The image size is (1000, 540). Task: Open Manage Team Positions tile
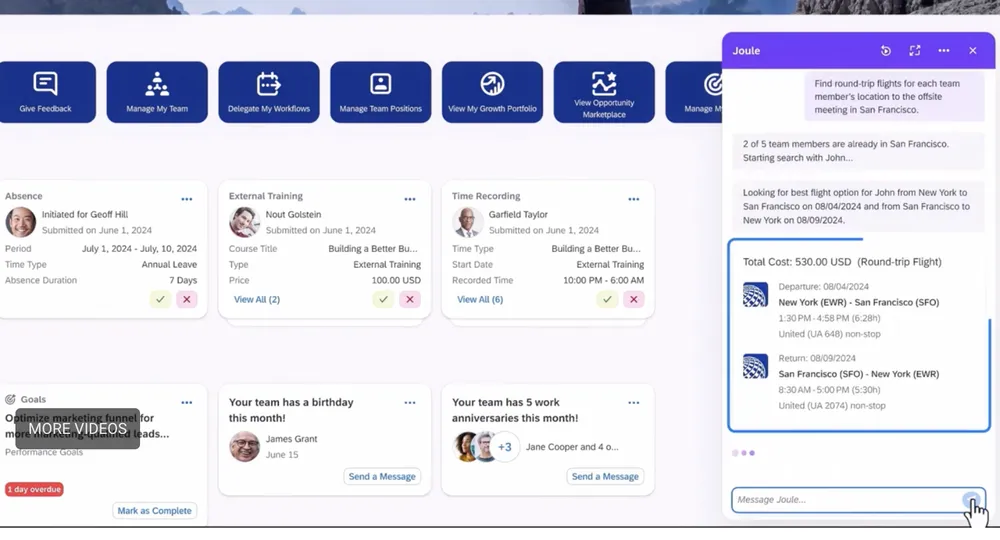(380, 92)
